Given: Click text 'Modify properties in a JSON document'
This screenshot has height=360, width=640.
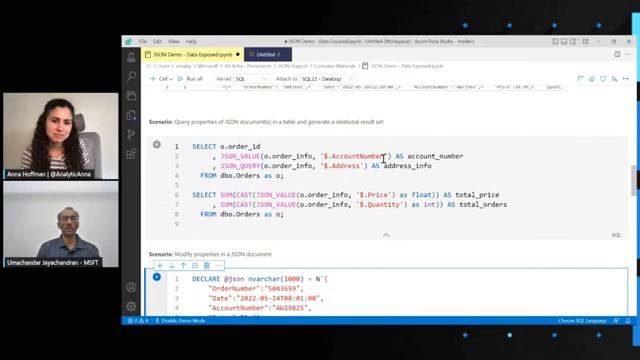Looking at the screenshot, I should pyautogui.click(x=223, y=254).
